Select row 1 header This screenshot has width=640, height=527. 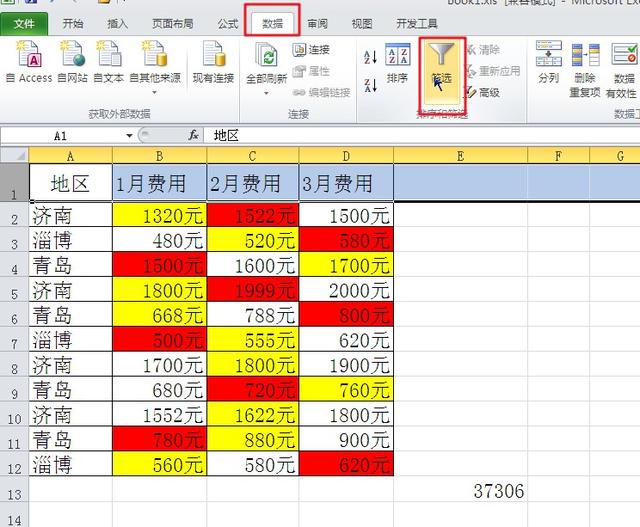[x=14, y=182]
